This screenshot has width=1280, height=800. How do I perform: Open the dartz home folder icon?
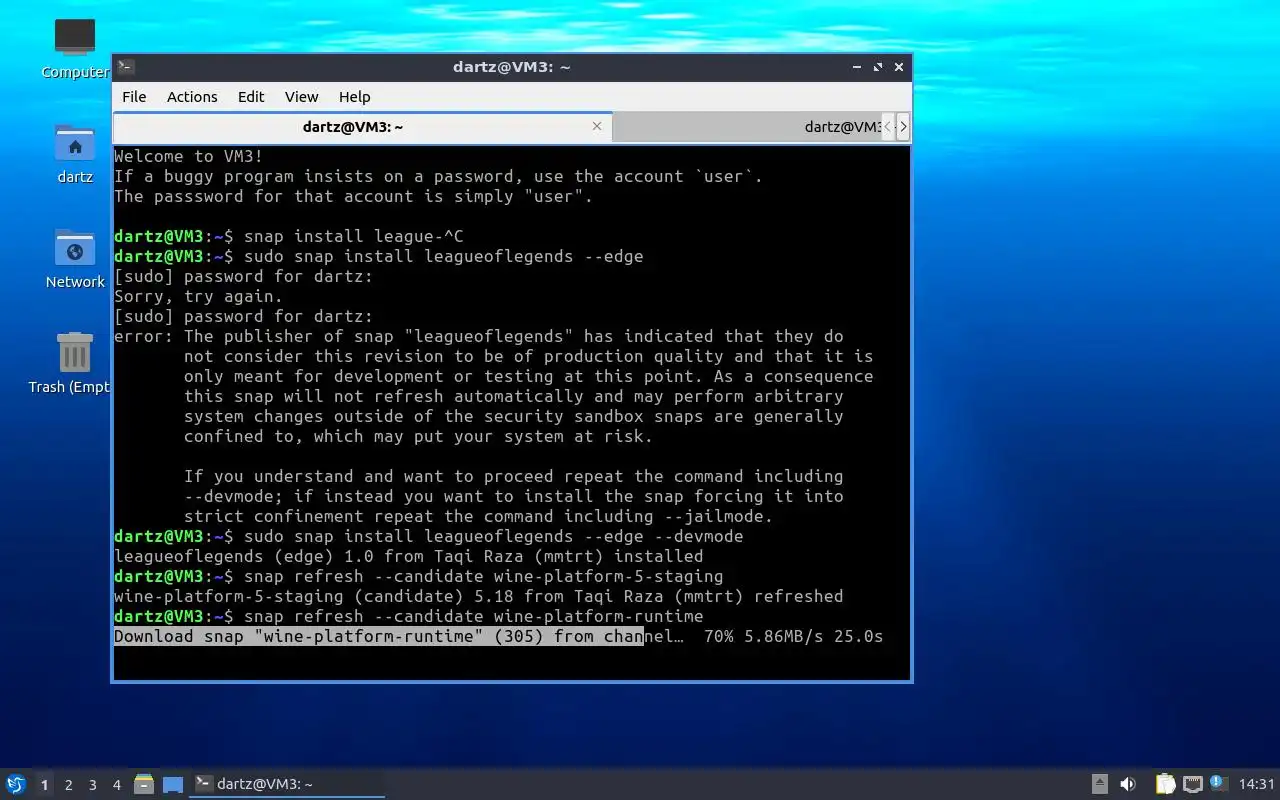click(75, 143)
